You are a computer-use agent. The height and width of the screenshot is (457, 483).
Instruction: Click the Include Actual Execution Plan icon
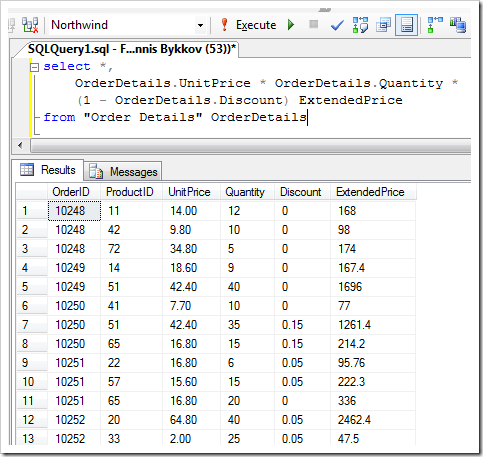435,25
